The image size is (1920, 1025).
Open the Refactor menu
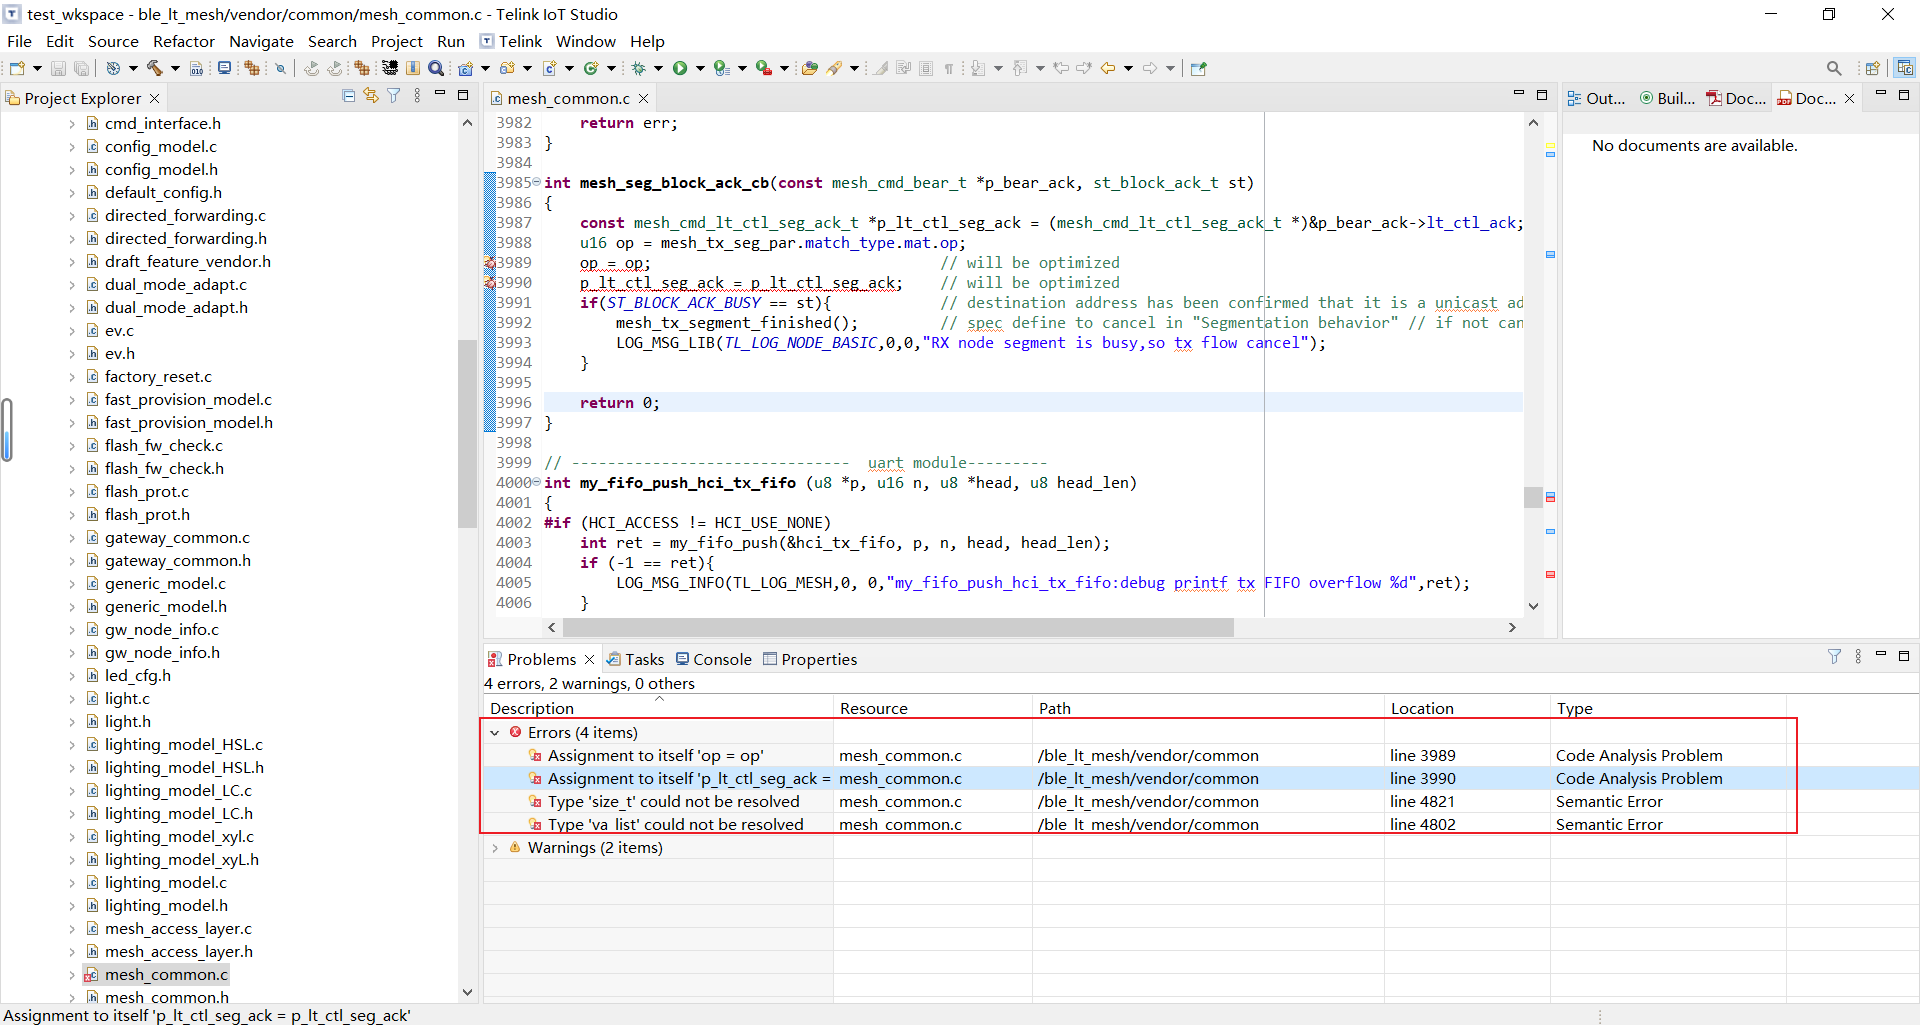(183, 41)
